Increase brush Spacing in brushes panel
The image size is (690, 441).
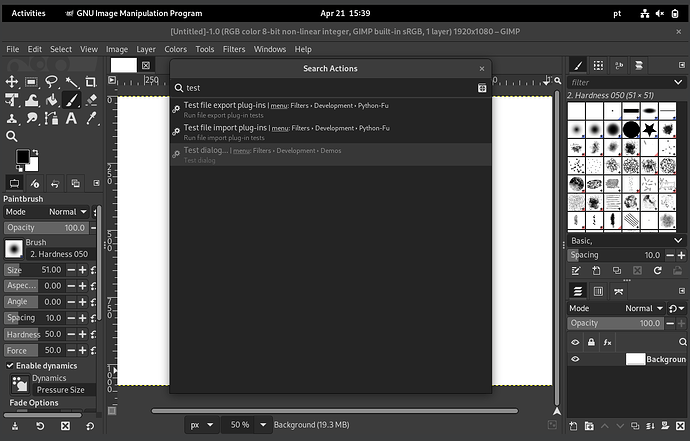pyautogui.click(x=681, y=255)
